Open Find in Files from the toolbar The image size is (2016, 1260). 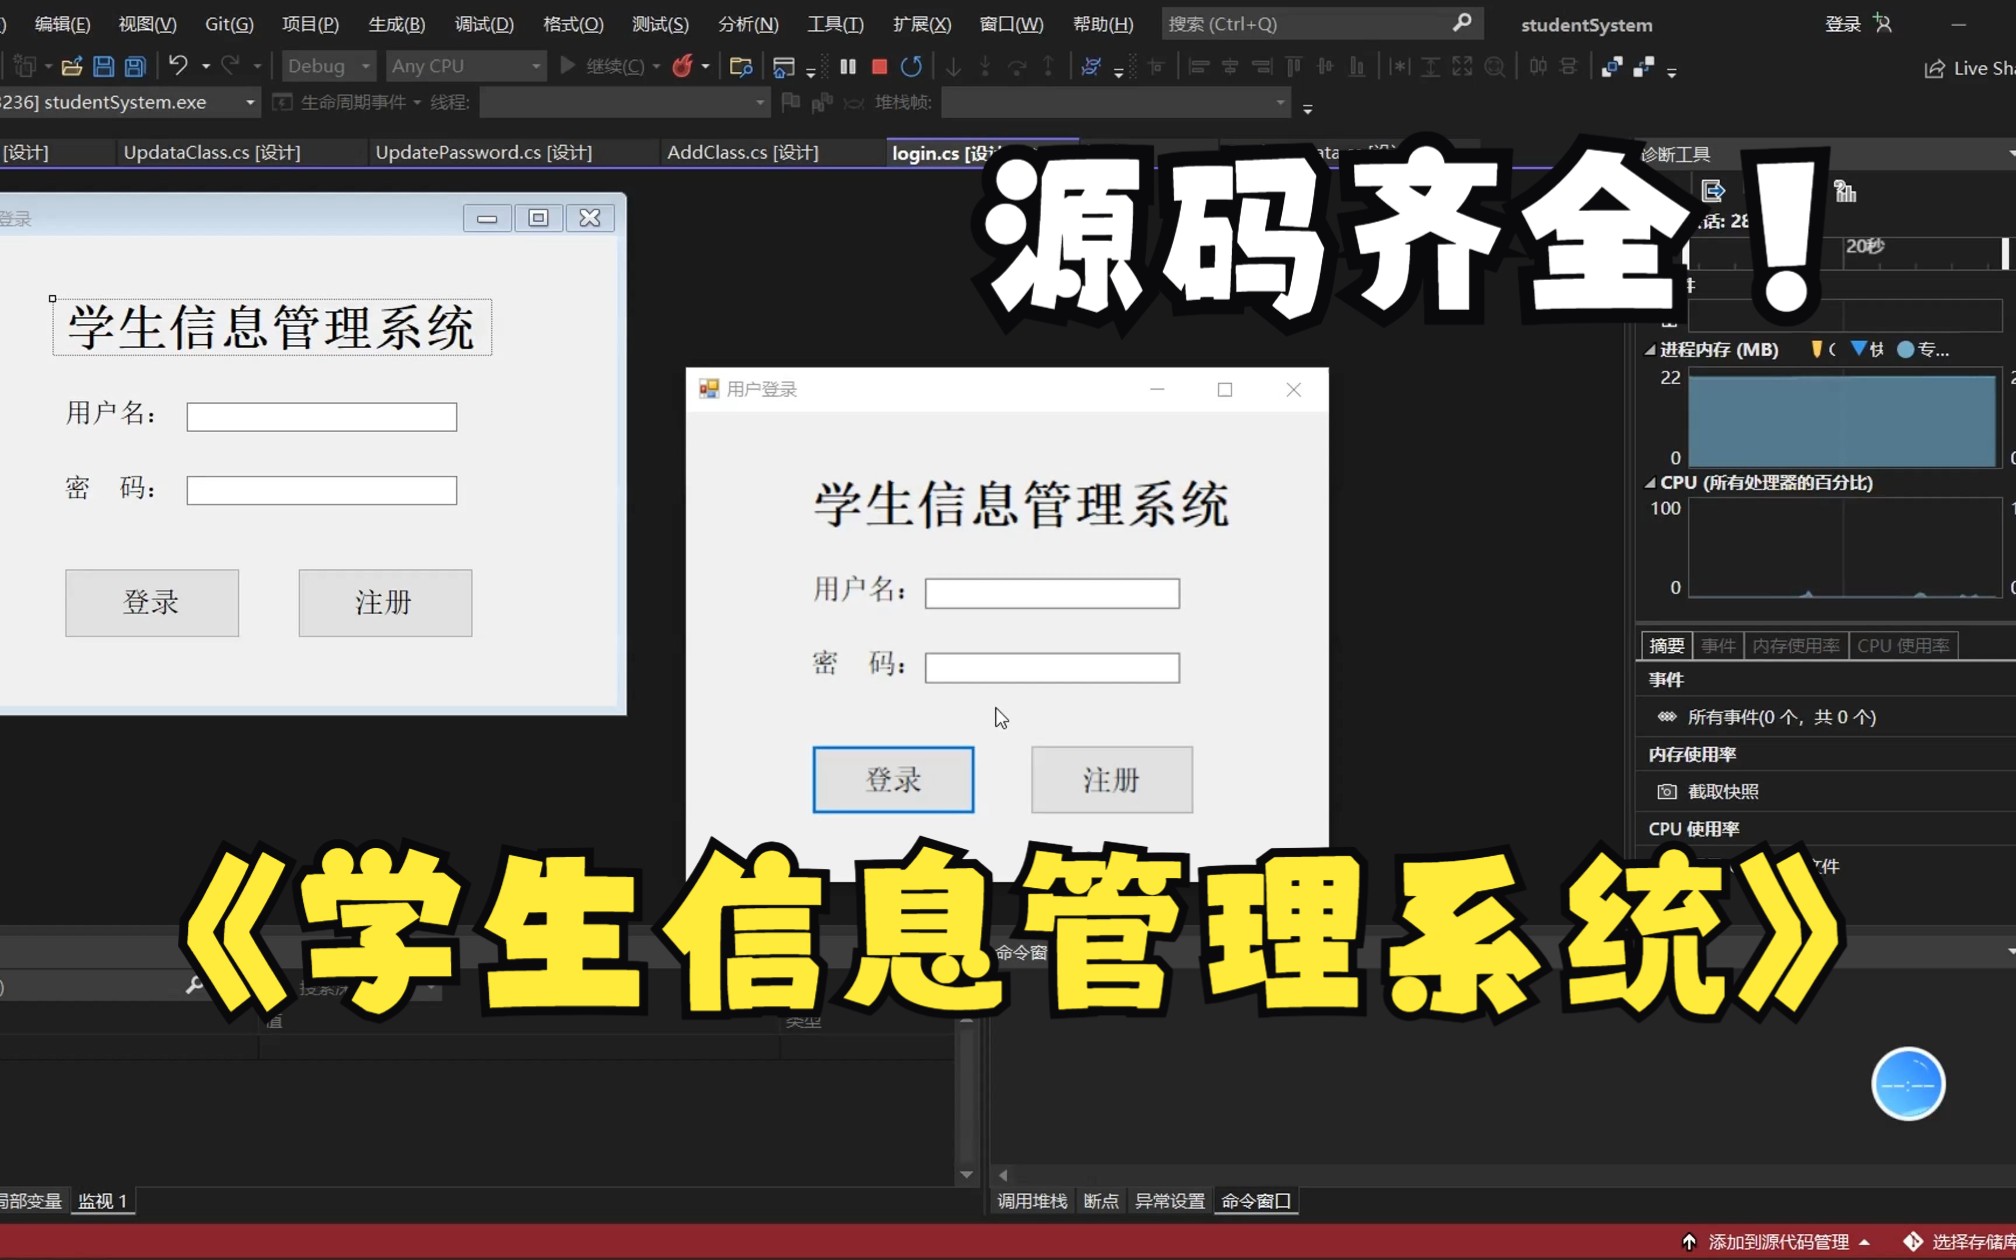point(741,67)
